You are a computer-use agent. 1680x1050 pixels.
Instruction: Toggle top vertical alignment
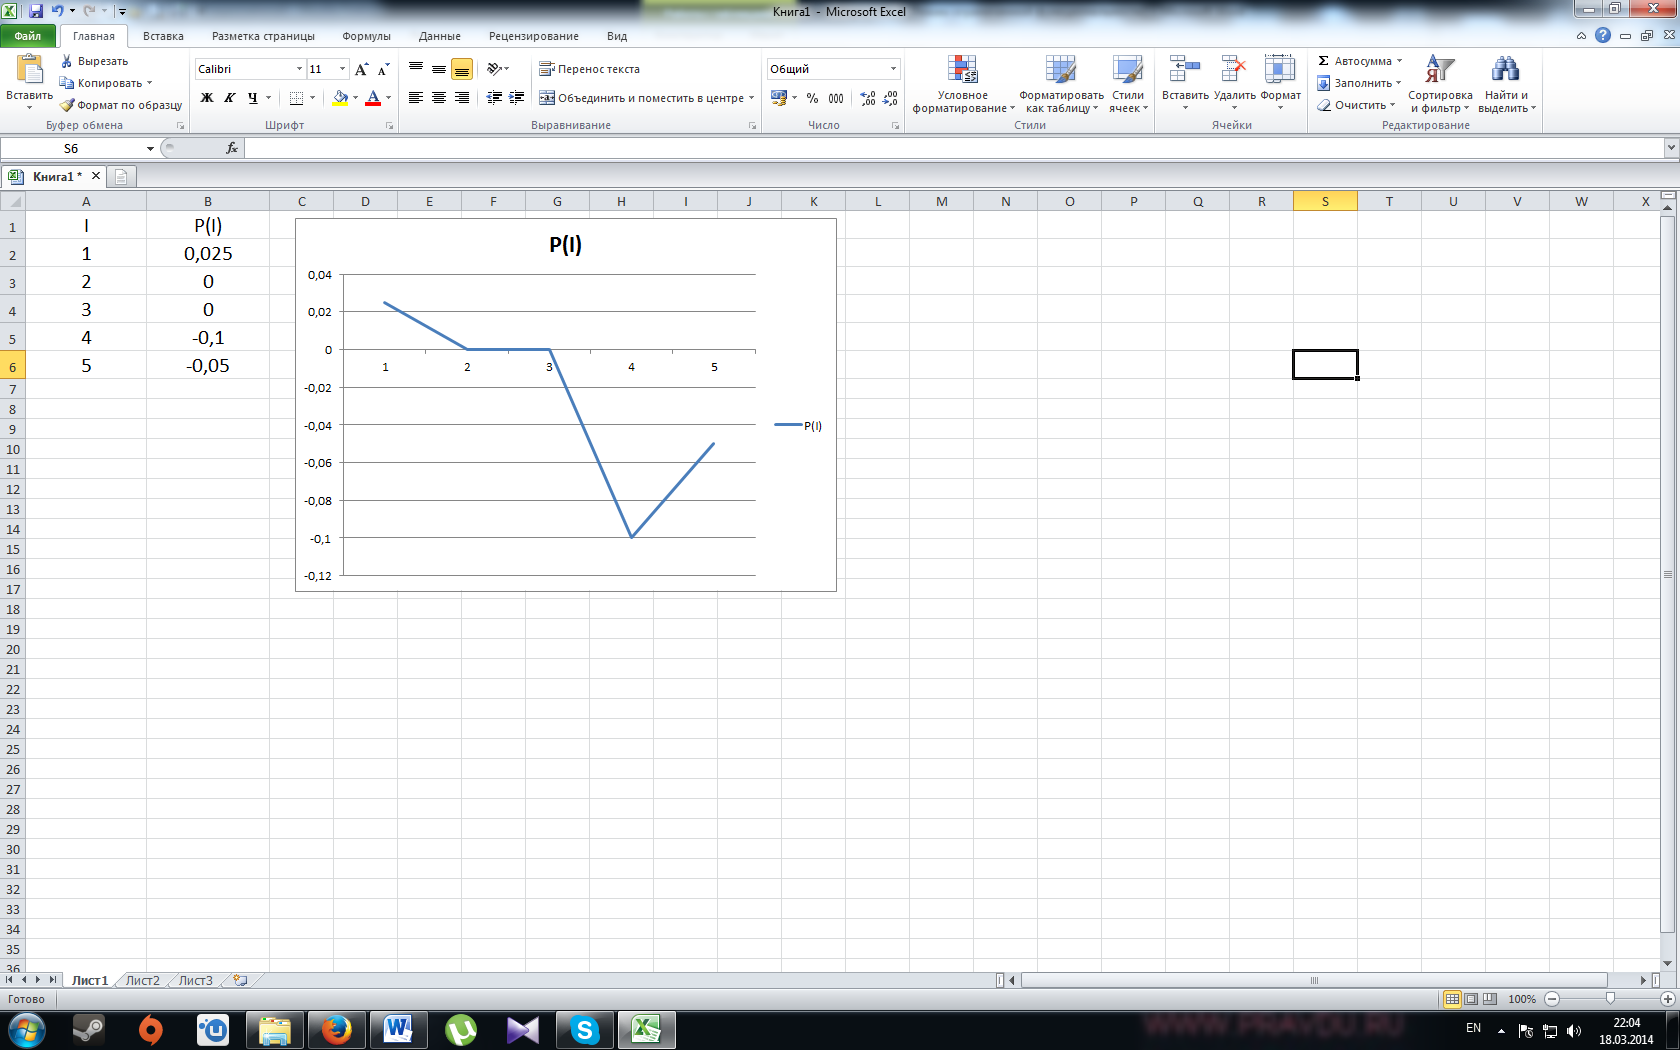click(416, 69)
